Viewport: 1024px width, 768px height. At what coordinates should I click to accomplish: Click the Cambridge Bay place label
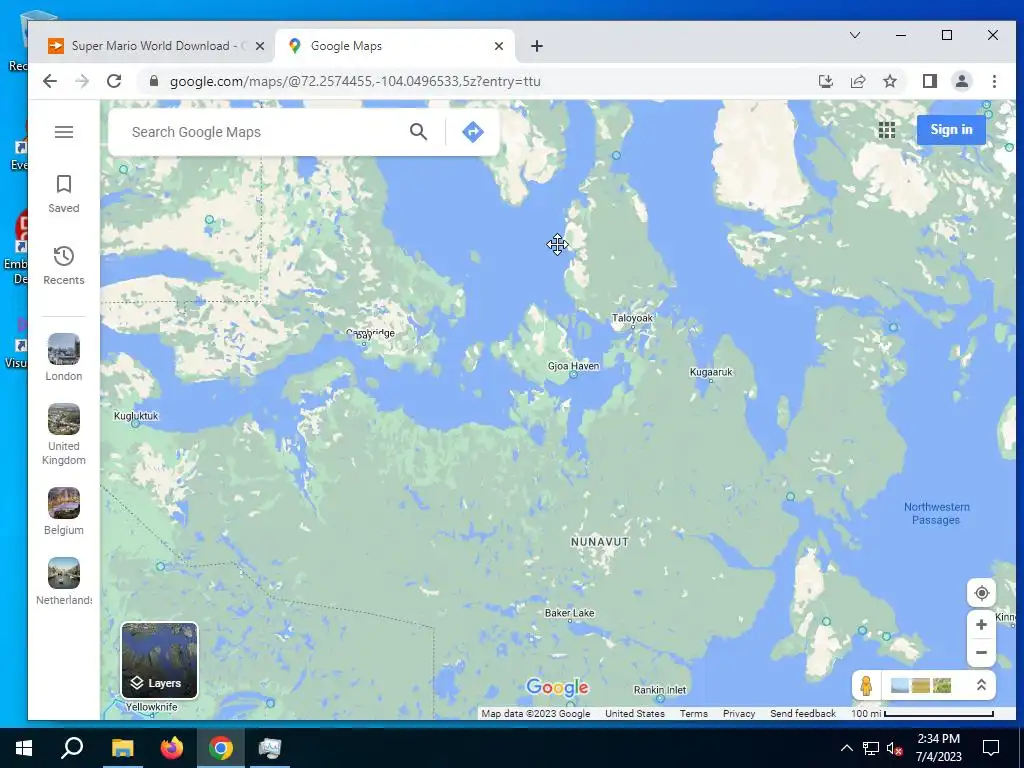coord(370,334)
